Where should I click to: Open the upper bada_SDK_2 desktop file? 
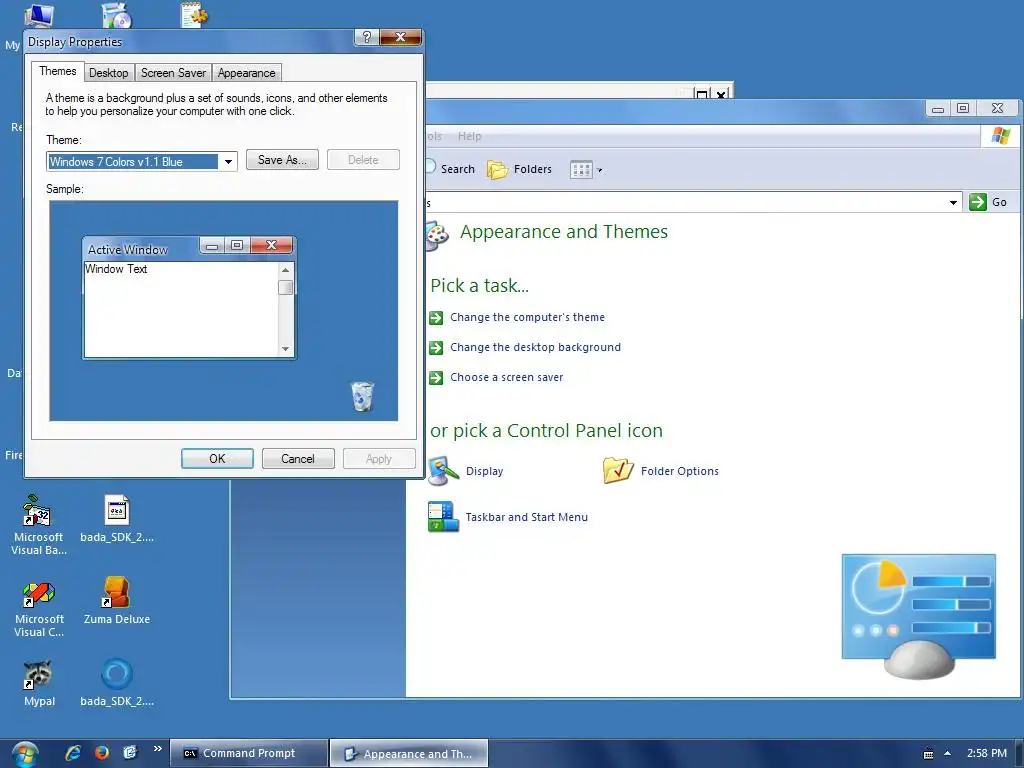(117, 519)
